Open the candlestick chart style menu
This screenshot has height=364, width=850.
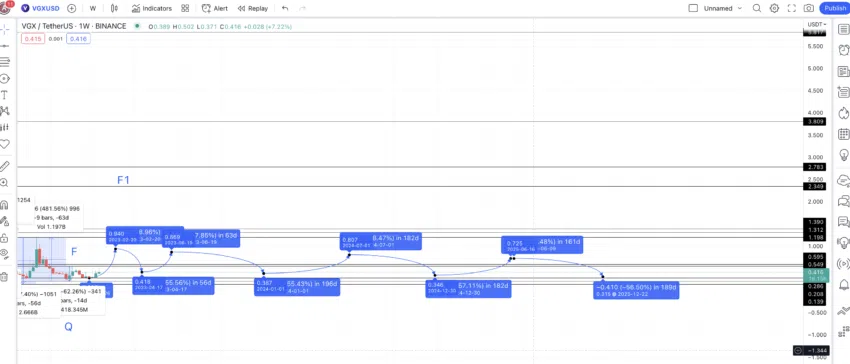pyautogui.click(x=114, y=8)
